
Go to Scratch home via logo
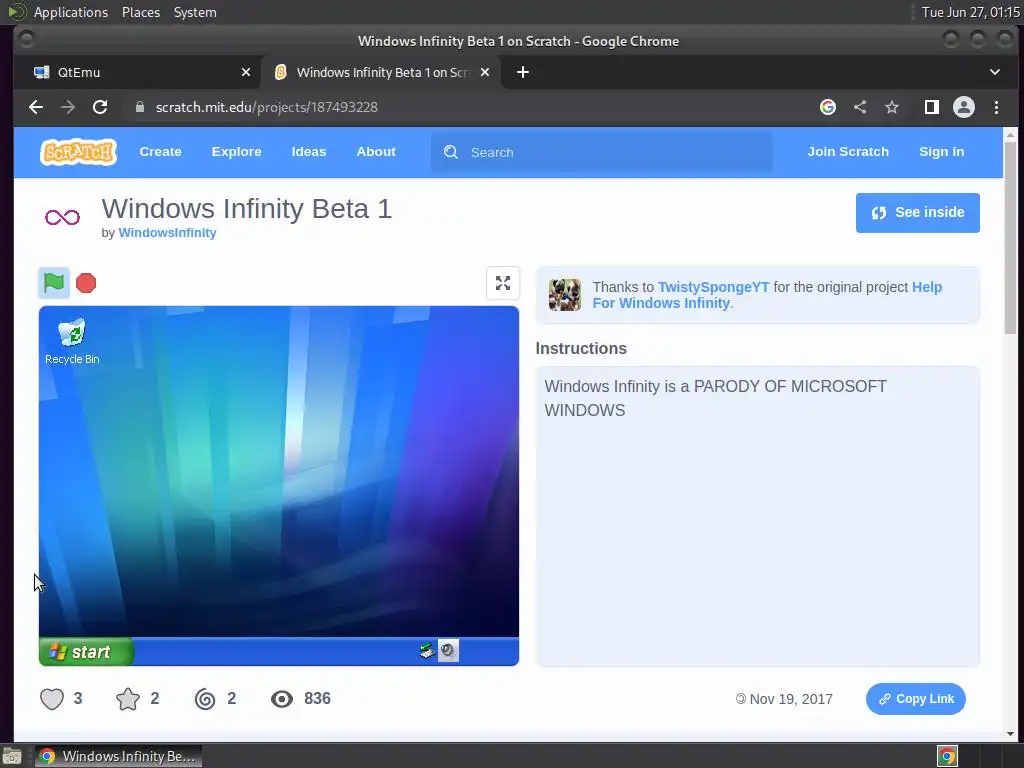point(78,152)
